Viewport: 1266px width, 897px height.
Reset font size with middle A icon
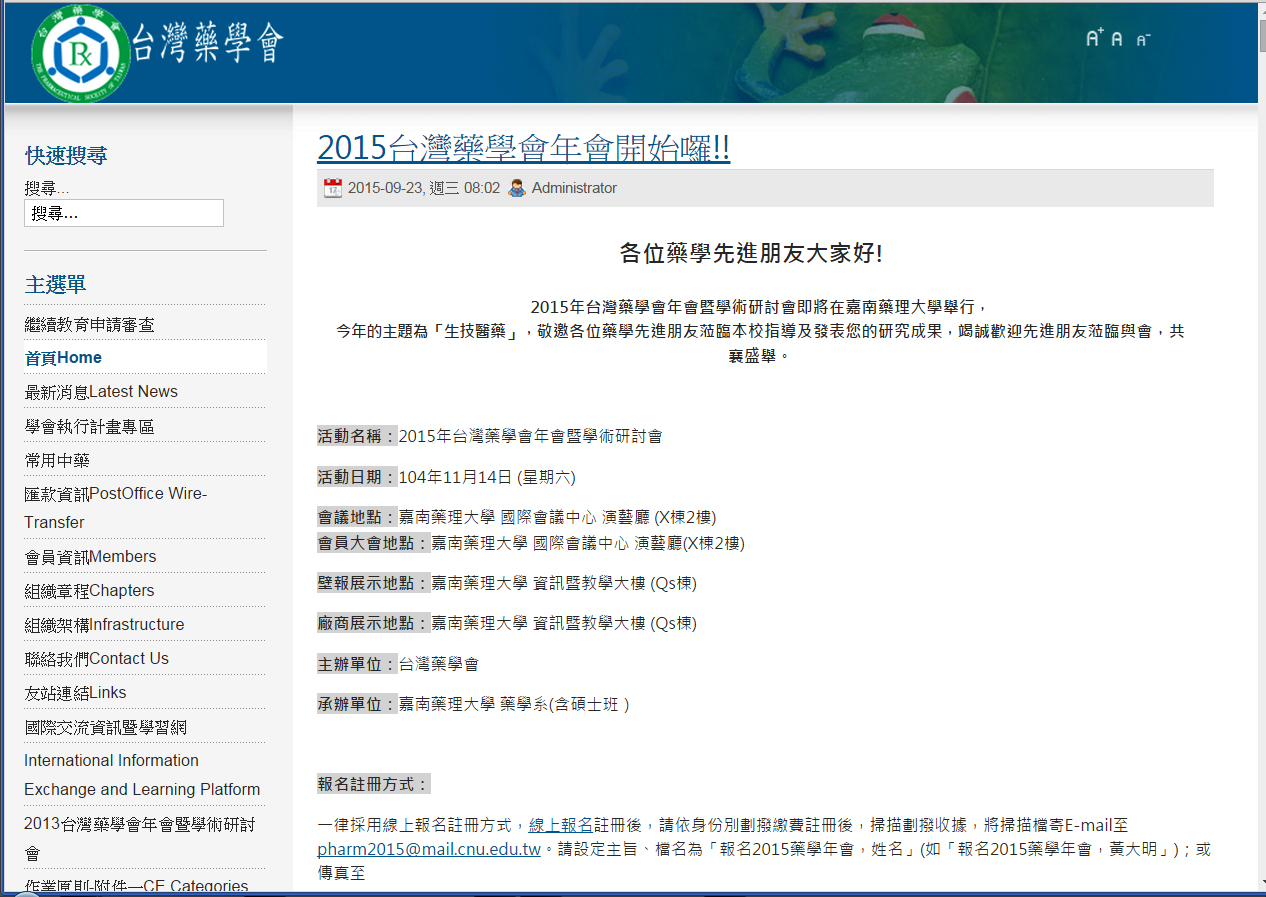pos(1117,39)
